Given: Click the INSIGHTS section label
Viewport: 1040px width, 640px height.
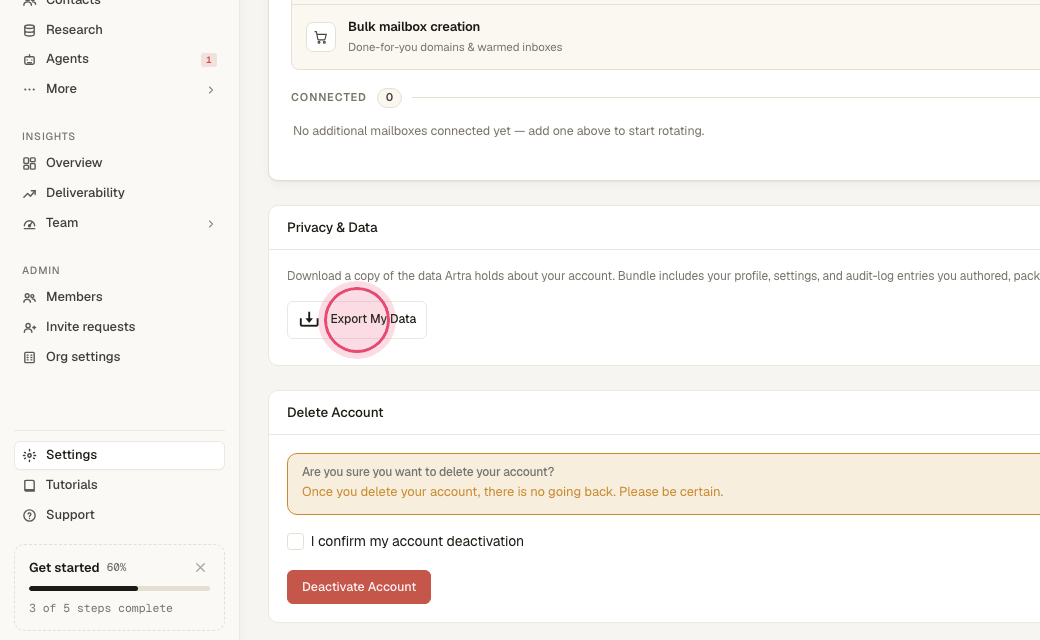Looking at the screenshot, I should tap(48, 137).
